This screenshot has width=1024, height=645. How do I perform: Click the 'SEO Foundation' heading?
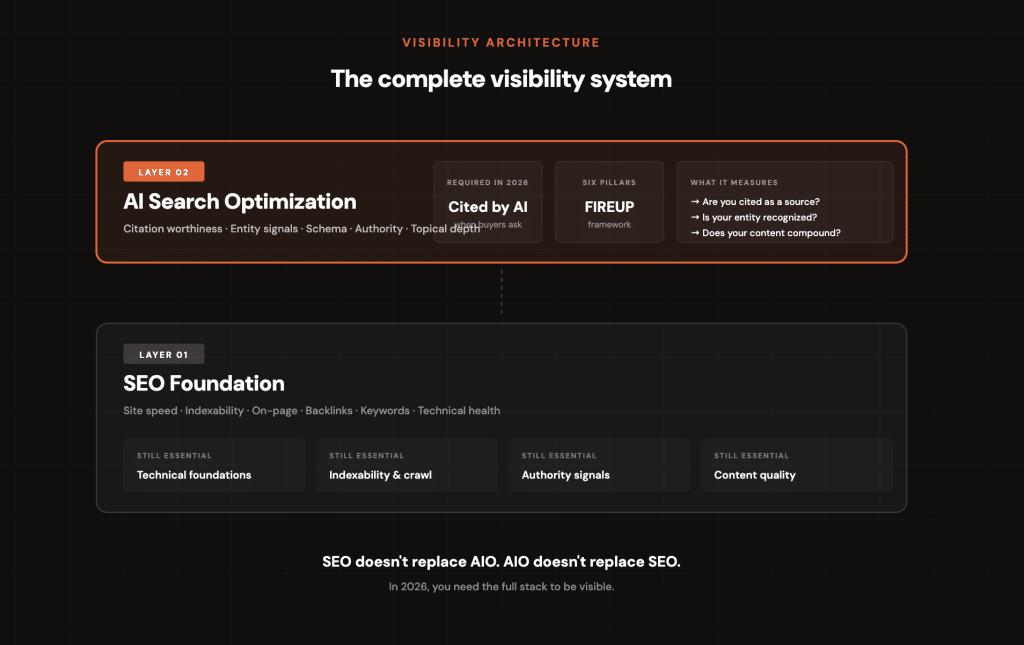pyautogui.click(x=204, y=383)
